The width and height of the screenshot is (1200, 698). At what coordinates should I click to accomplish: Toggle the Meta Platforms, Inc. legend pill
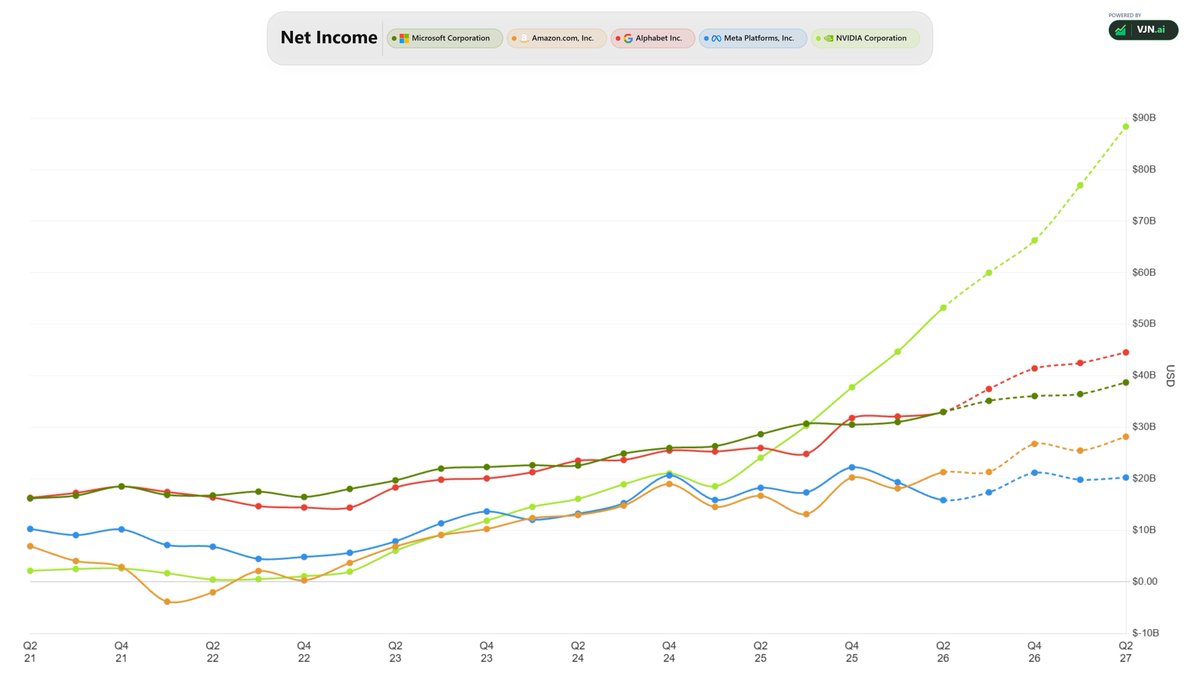pos(753,39)
